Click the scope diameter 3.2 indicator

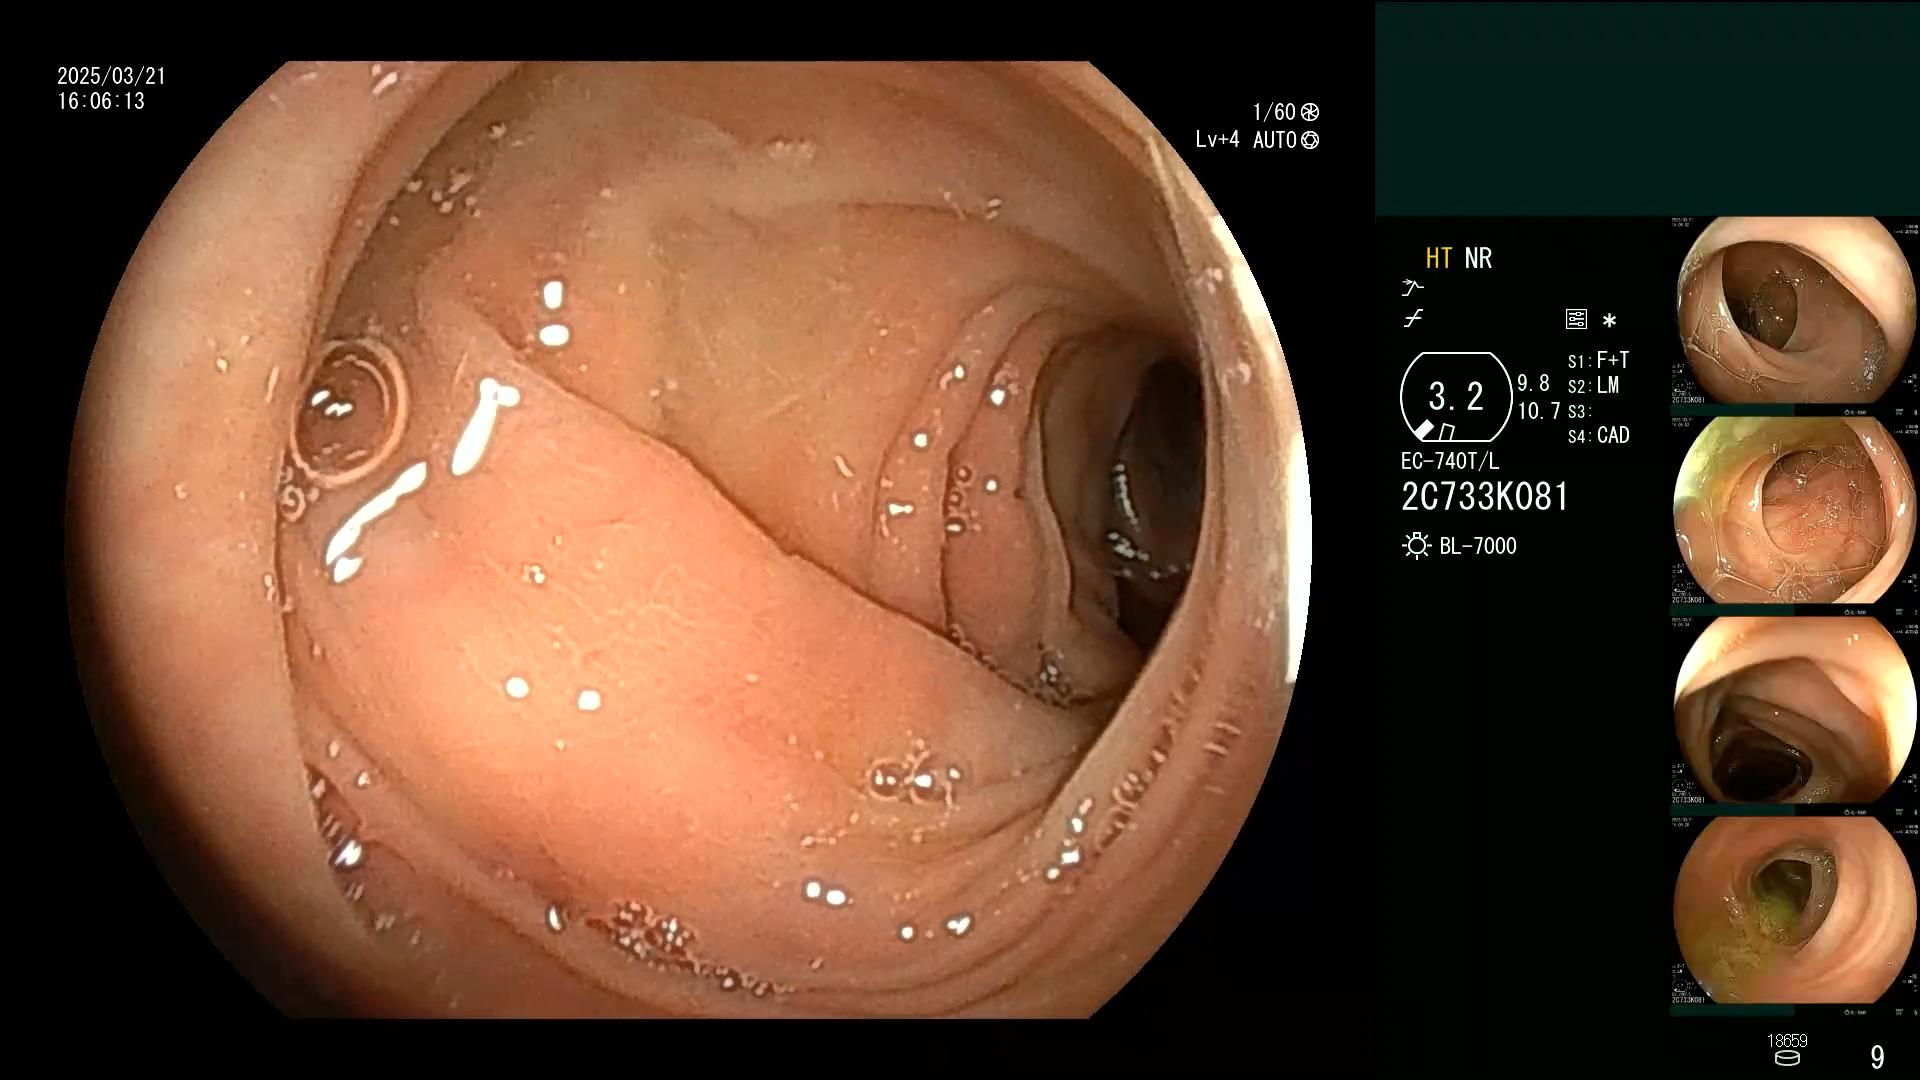coord(1456,397)
